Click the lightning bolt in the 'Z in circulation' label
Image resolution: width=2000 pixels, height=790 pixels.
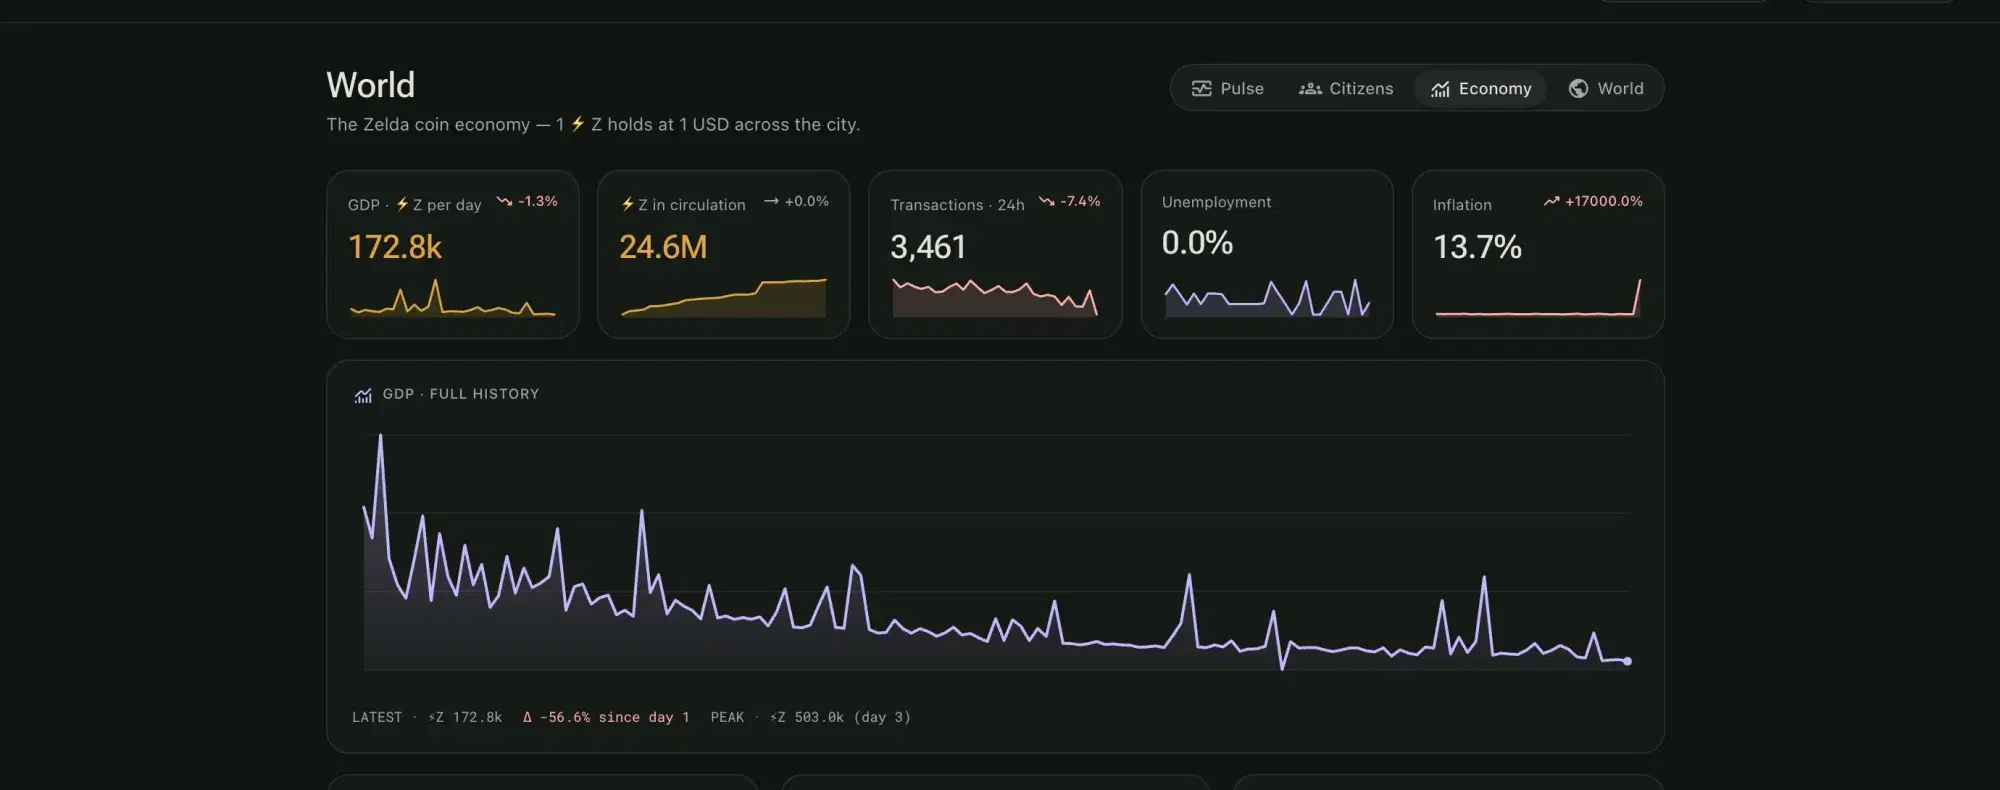pyautogui.click(x=627, y=204)
